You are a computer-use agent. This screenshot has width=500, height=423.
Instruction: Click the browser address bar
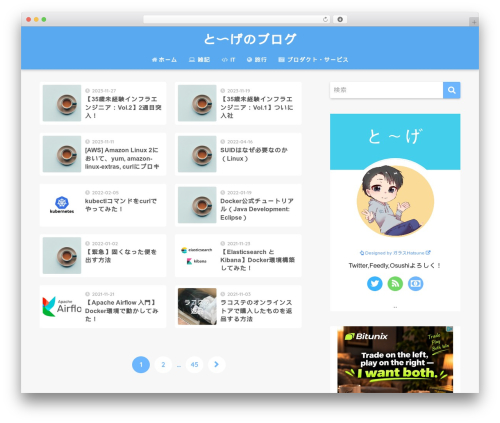(237, 19)
